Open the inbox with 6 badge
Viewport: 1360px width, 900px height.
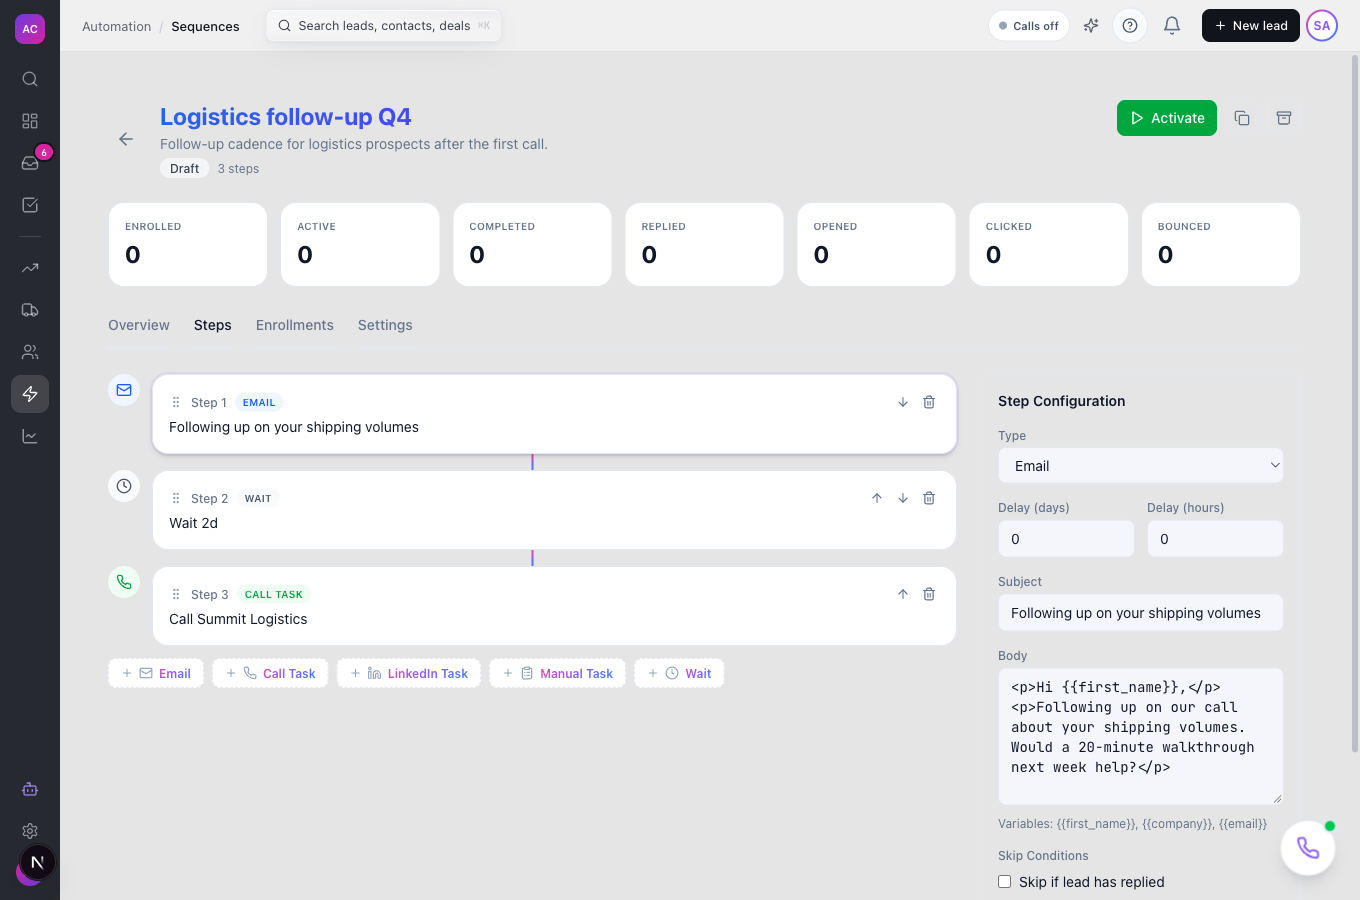coord(30,163)
